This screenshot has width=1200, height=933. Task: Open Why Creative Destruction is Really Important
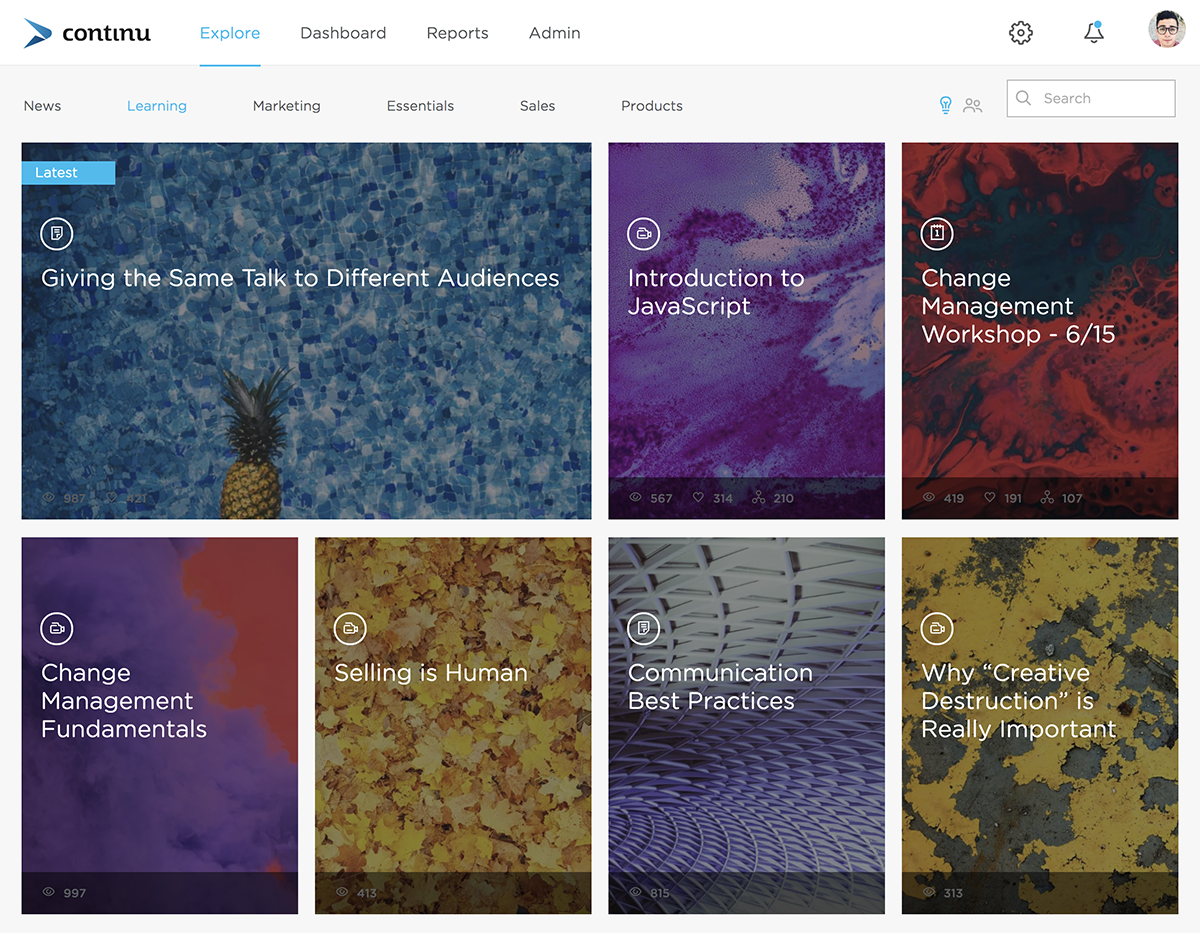coord(1018,701)
